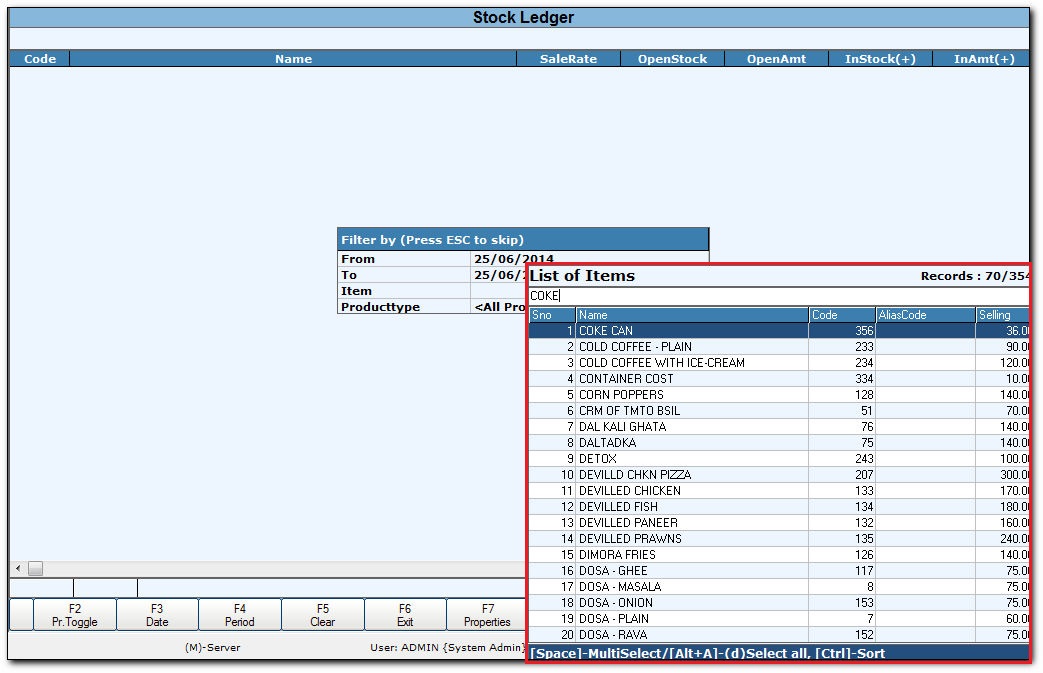Click the F6 Exit button
1043x673 pixels.
point(405,614)
